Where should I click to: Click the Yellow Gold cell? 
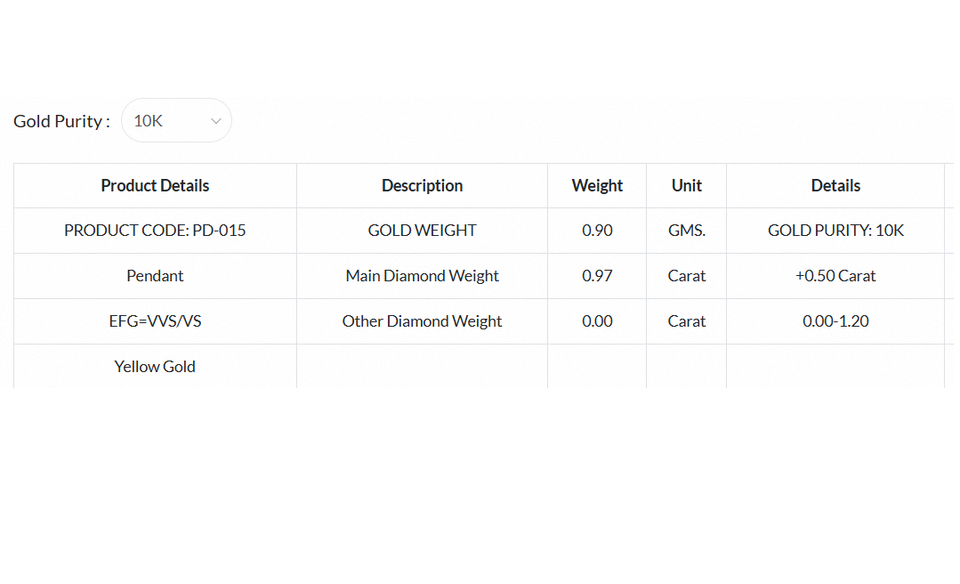pyautogui.click(x=155, y=366)
